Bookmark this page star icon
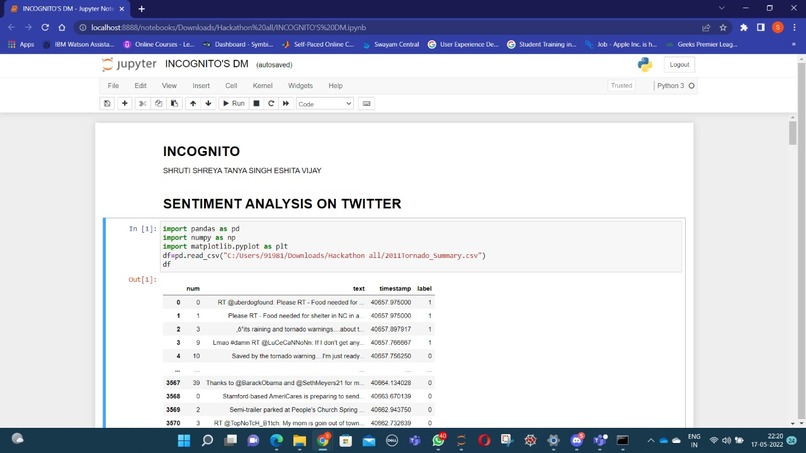806x453 pixels. point(723,28)
